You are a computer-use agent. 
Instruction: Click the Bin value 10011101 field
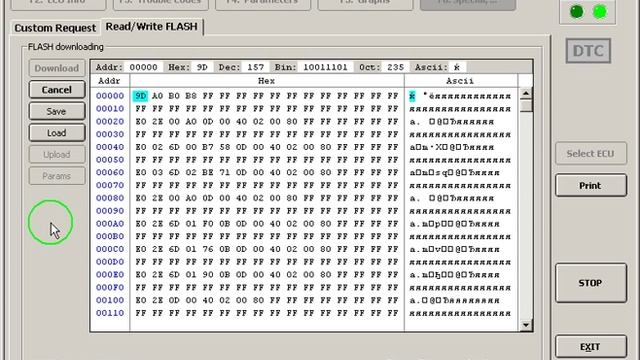point(325,67)
